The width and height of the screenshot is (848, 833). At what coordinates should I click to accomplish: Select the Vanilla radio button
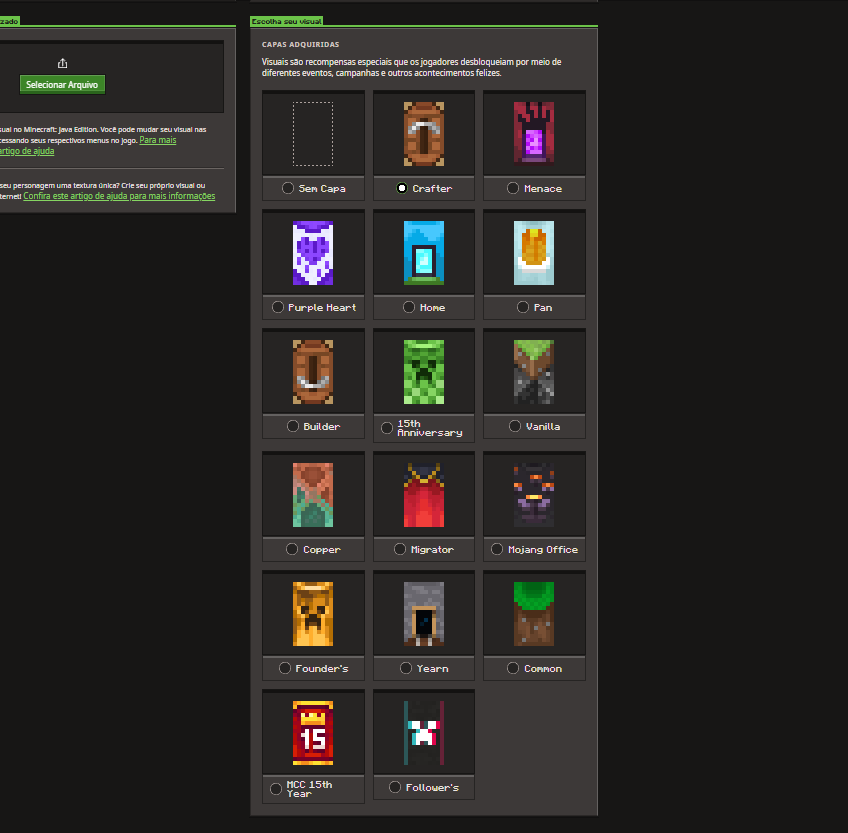pyautogui.click(x=515, y=426)
